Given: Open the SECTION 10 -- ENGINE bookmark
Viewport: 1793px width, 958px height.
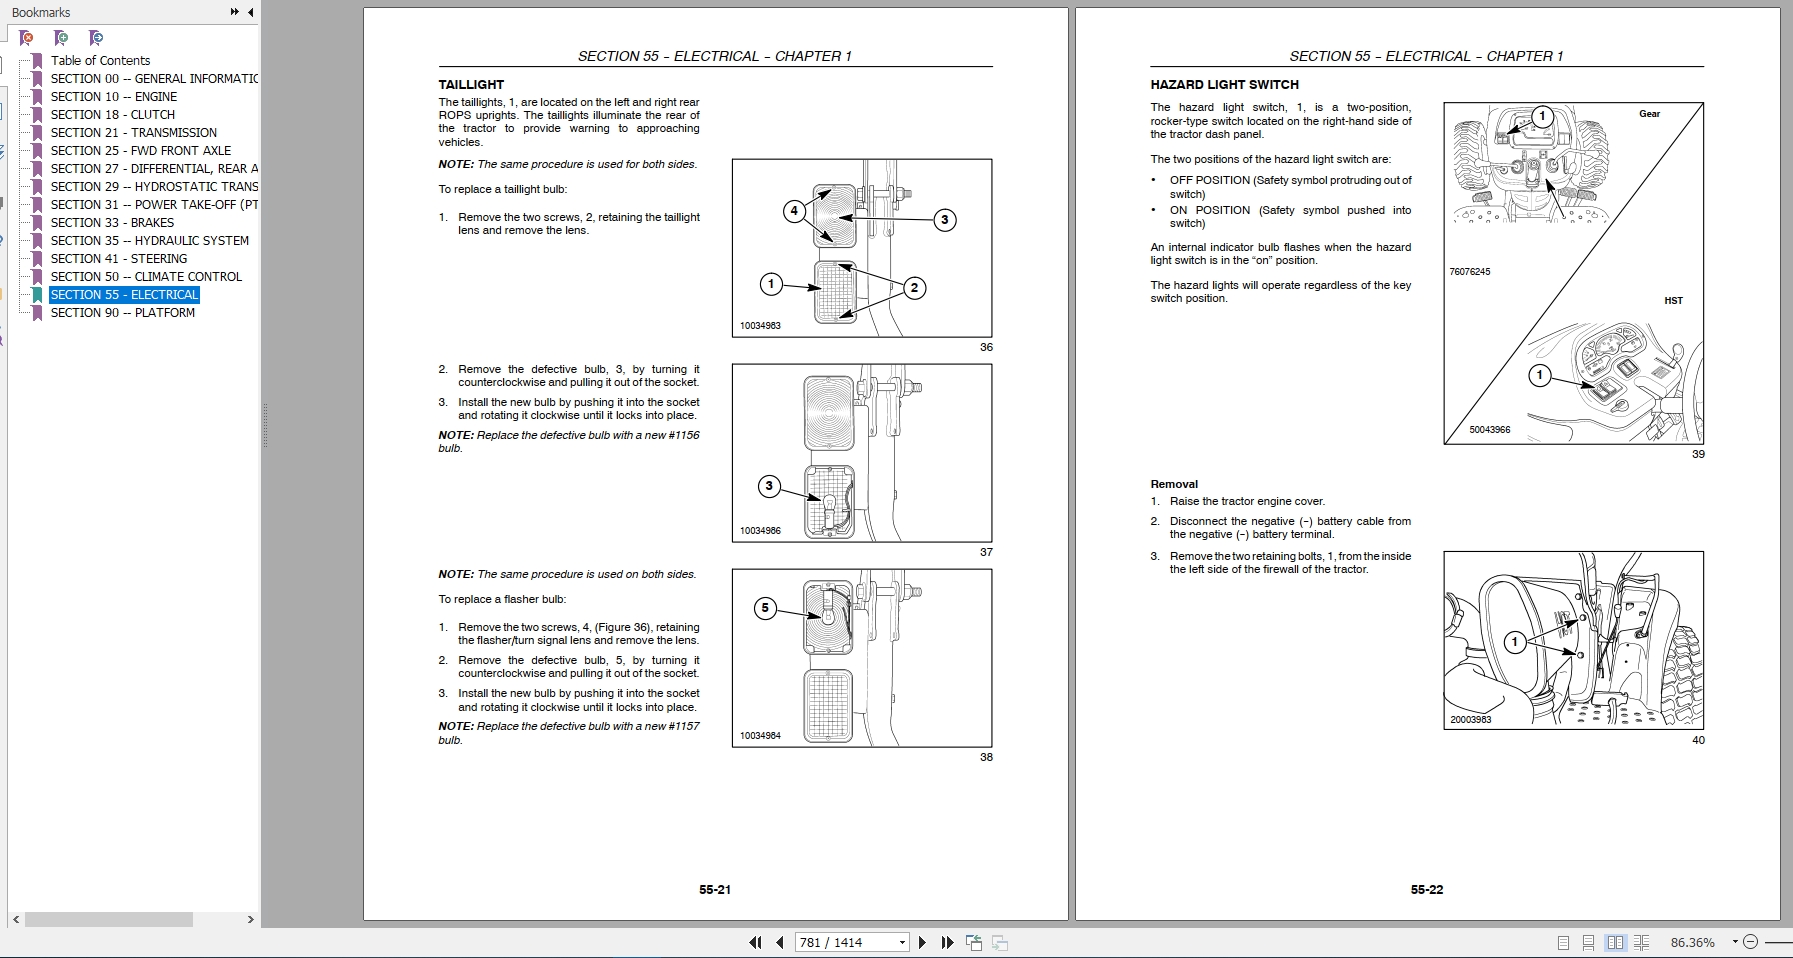Looking at the screenshot, I should (x=113, y=97).
